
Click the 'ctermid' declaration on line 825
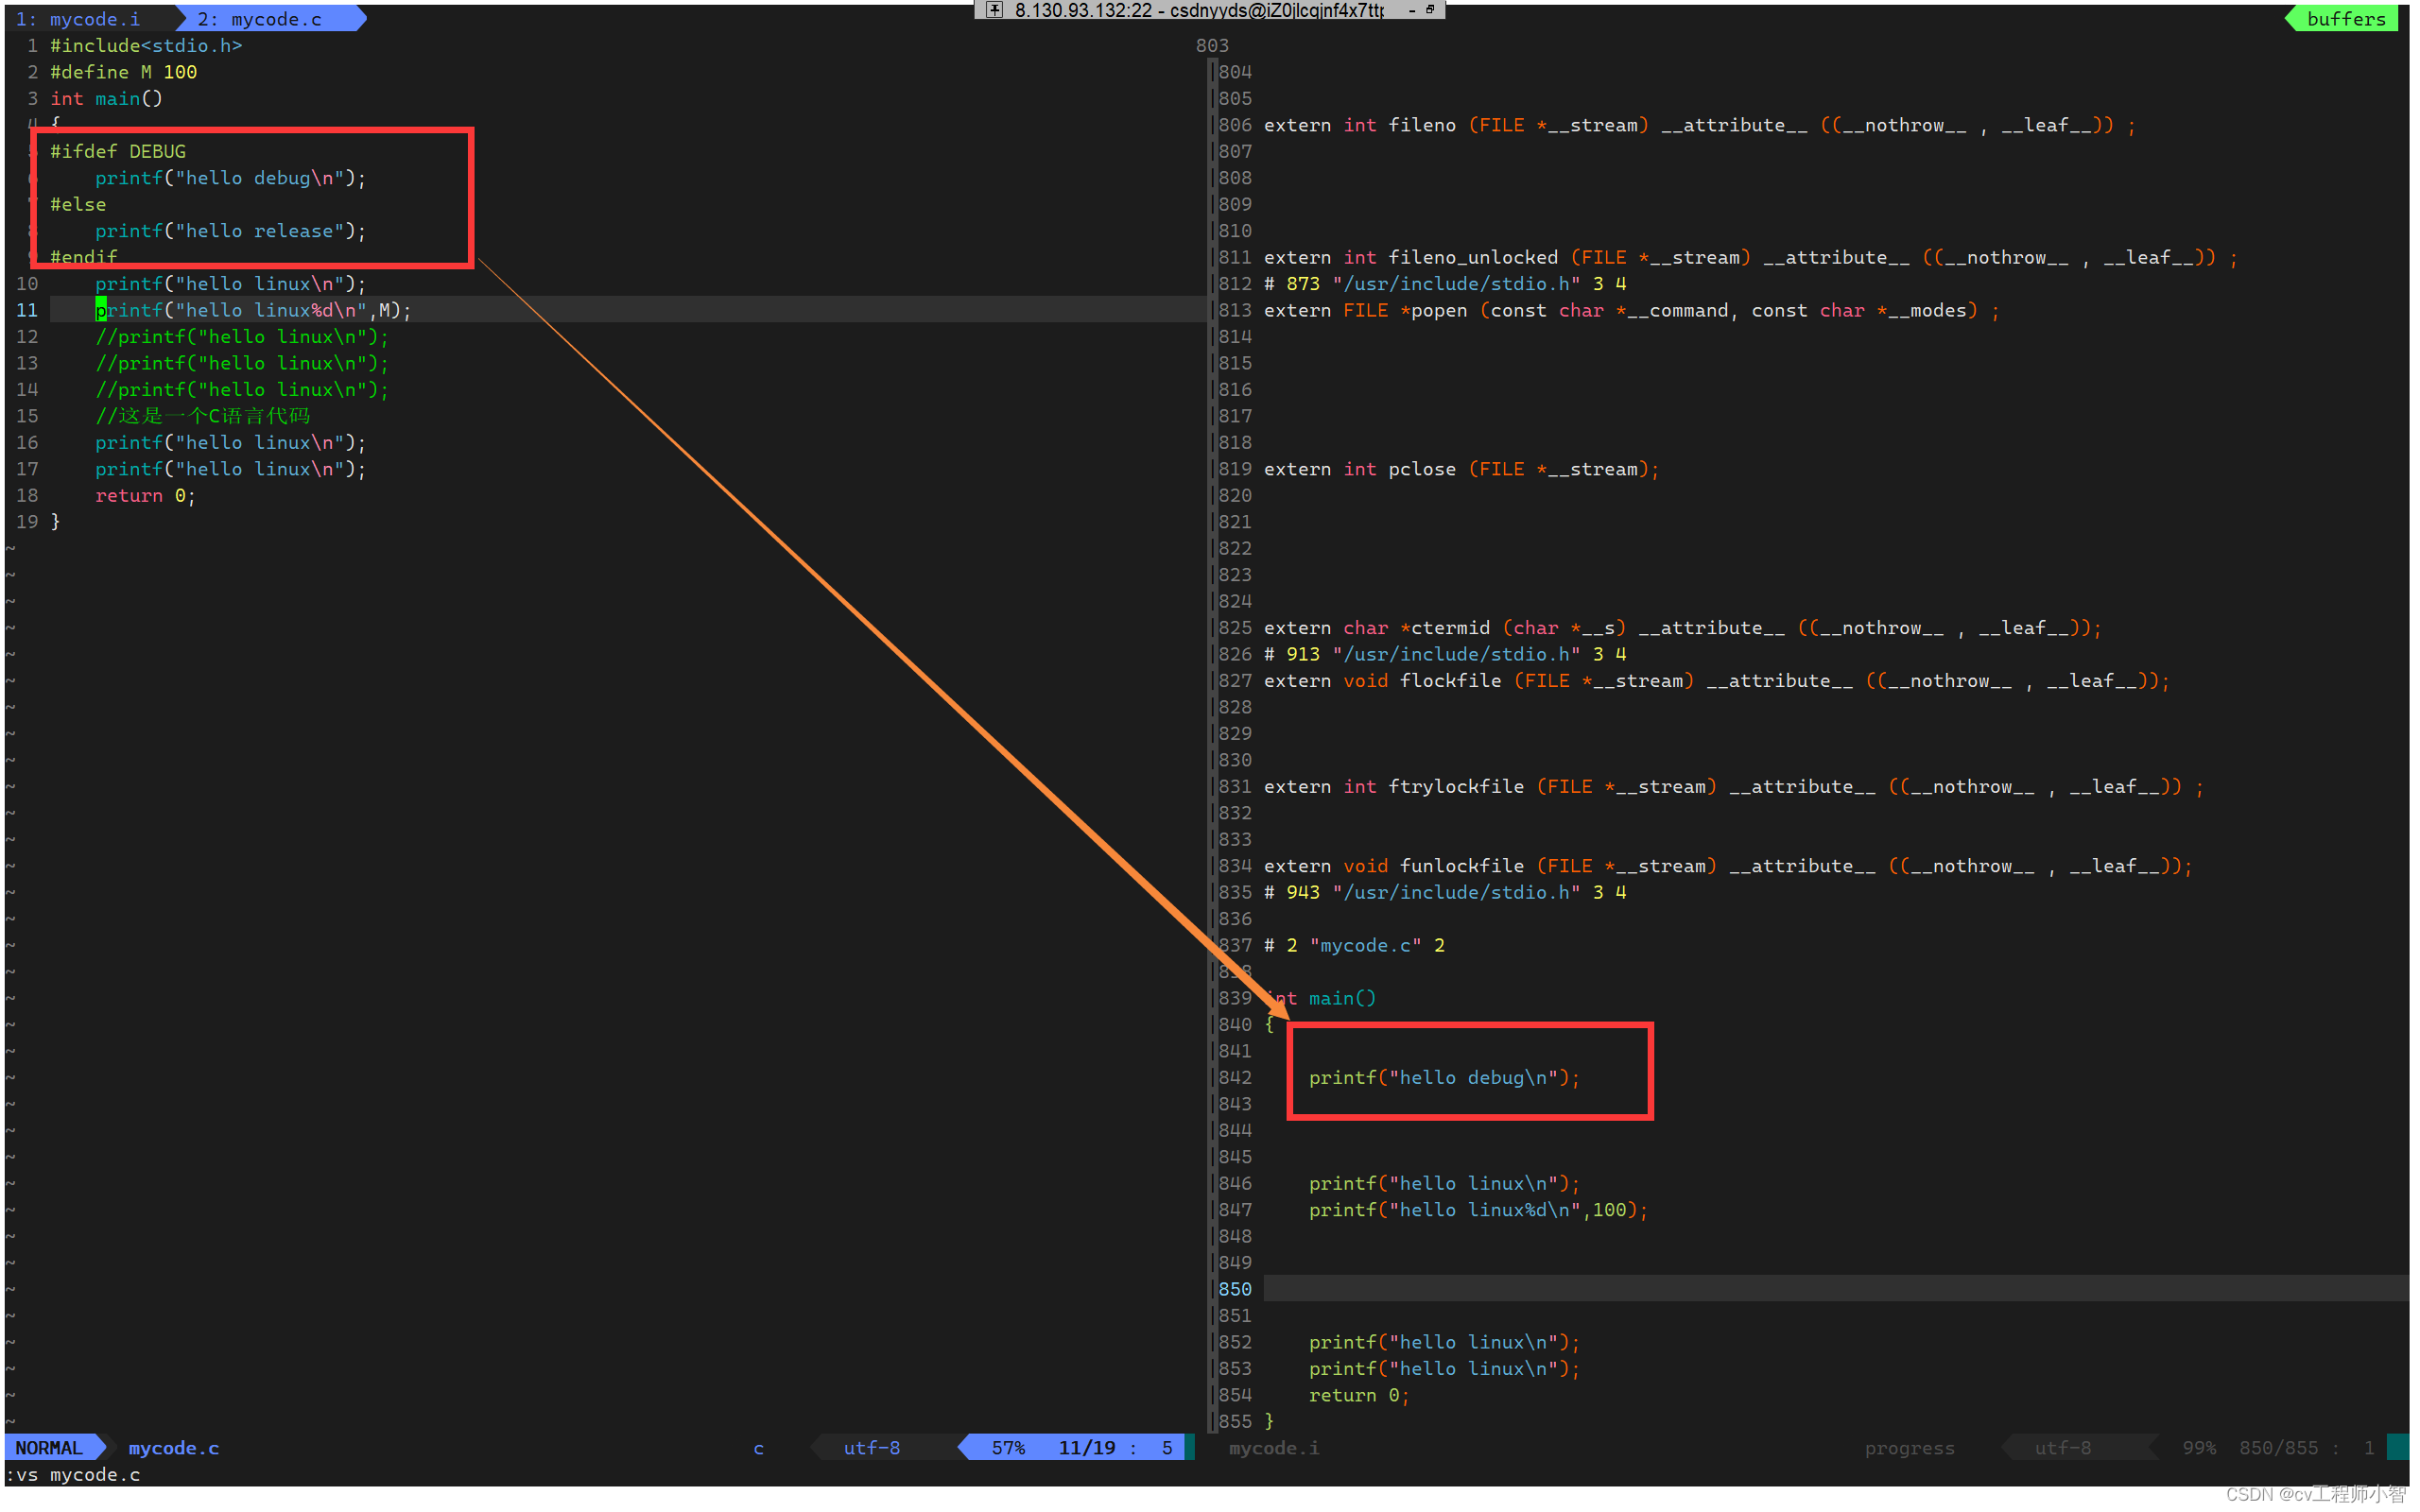pyautogui.click(x=1683, y=628)
